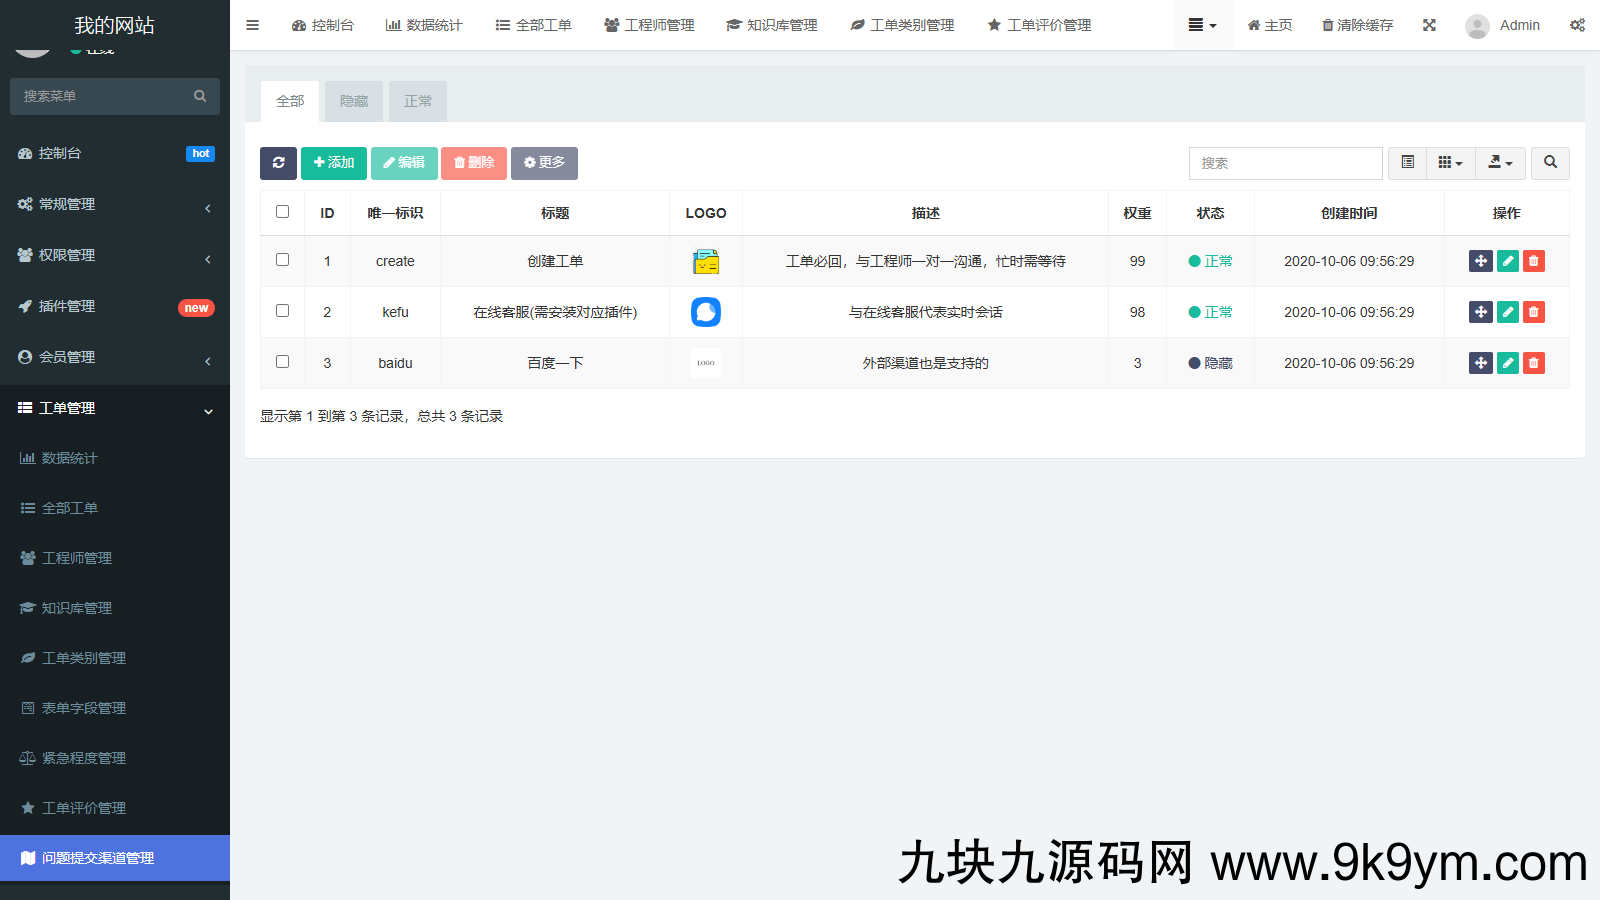Toggle the card view icon button

tap(1407, 163)
